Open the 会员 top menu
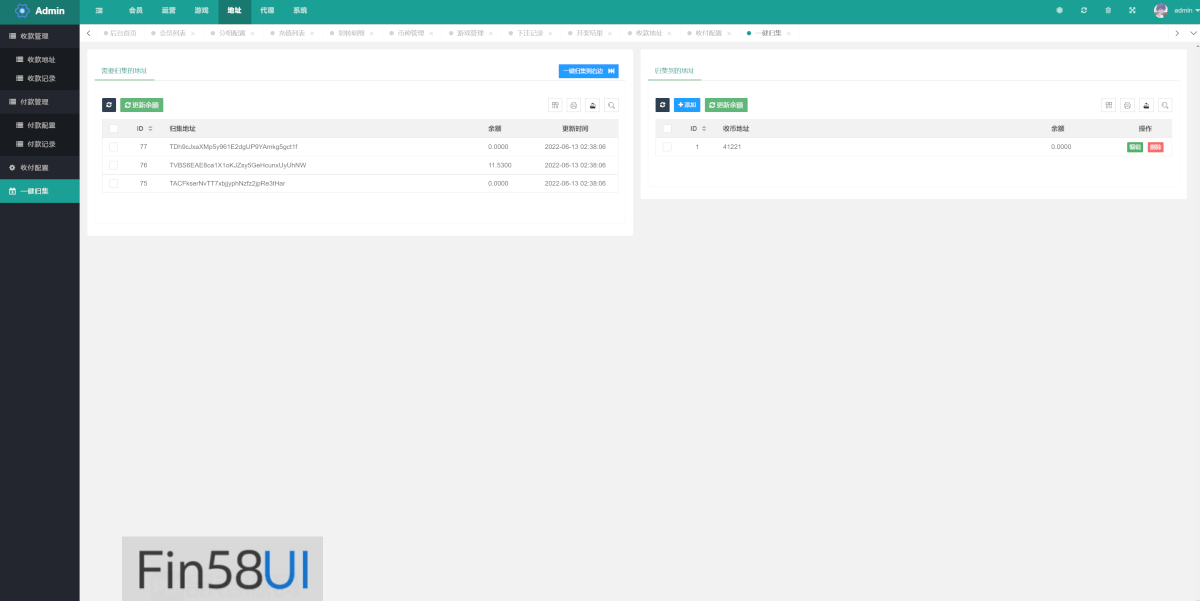The height and width of the screenshot is (601, 1200). (x=135, y=10)
